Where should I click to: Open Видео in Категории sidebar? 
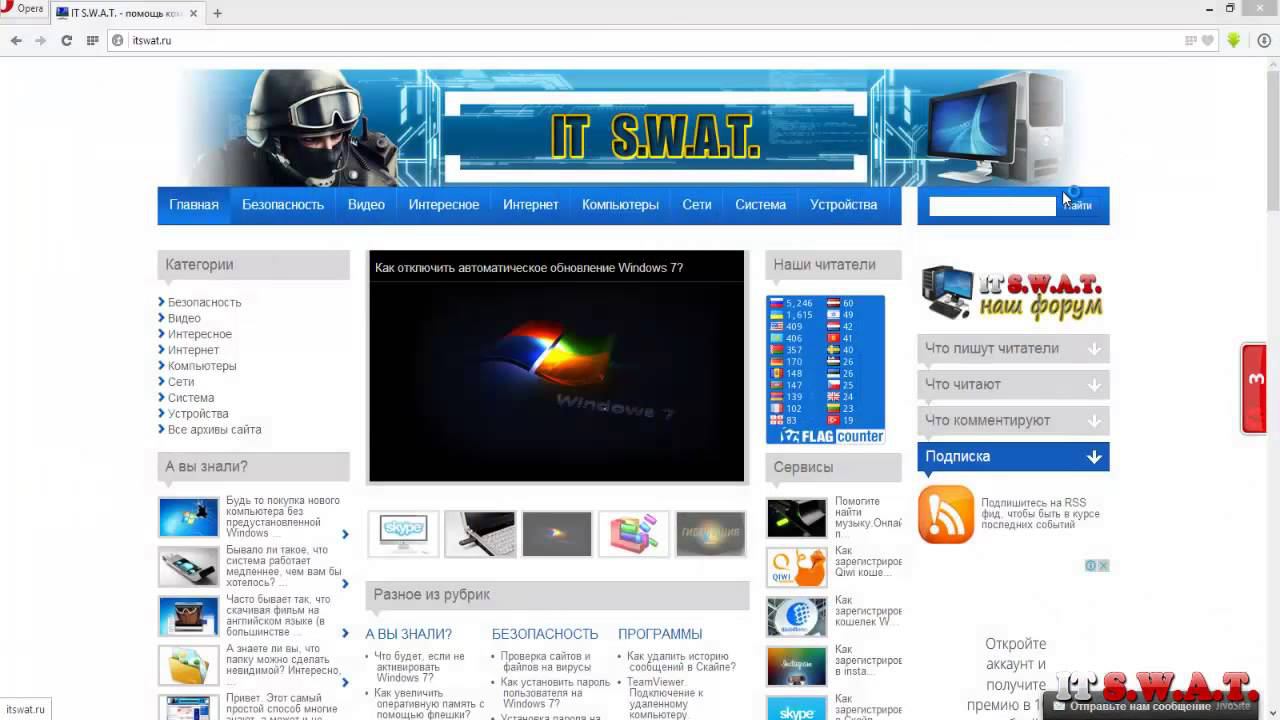(x=184, y=318)
